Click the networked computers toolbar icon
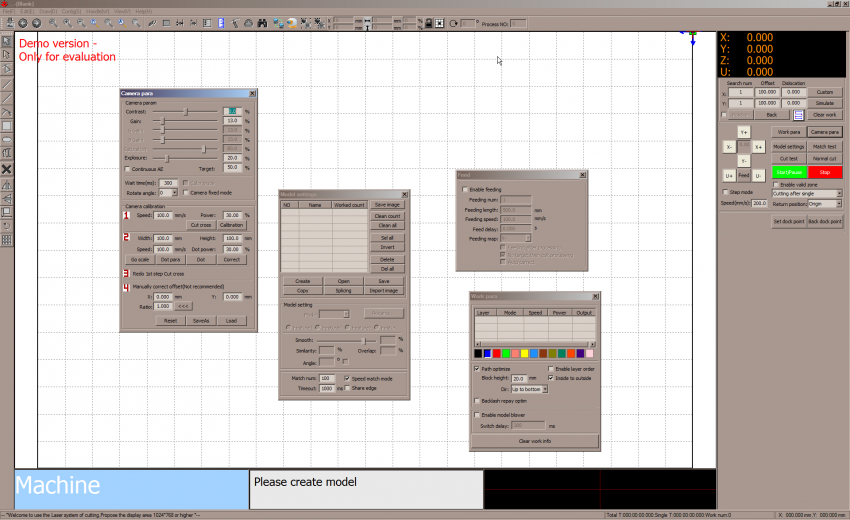850x520 pixels. click(x=278, y=23)
